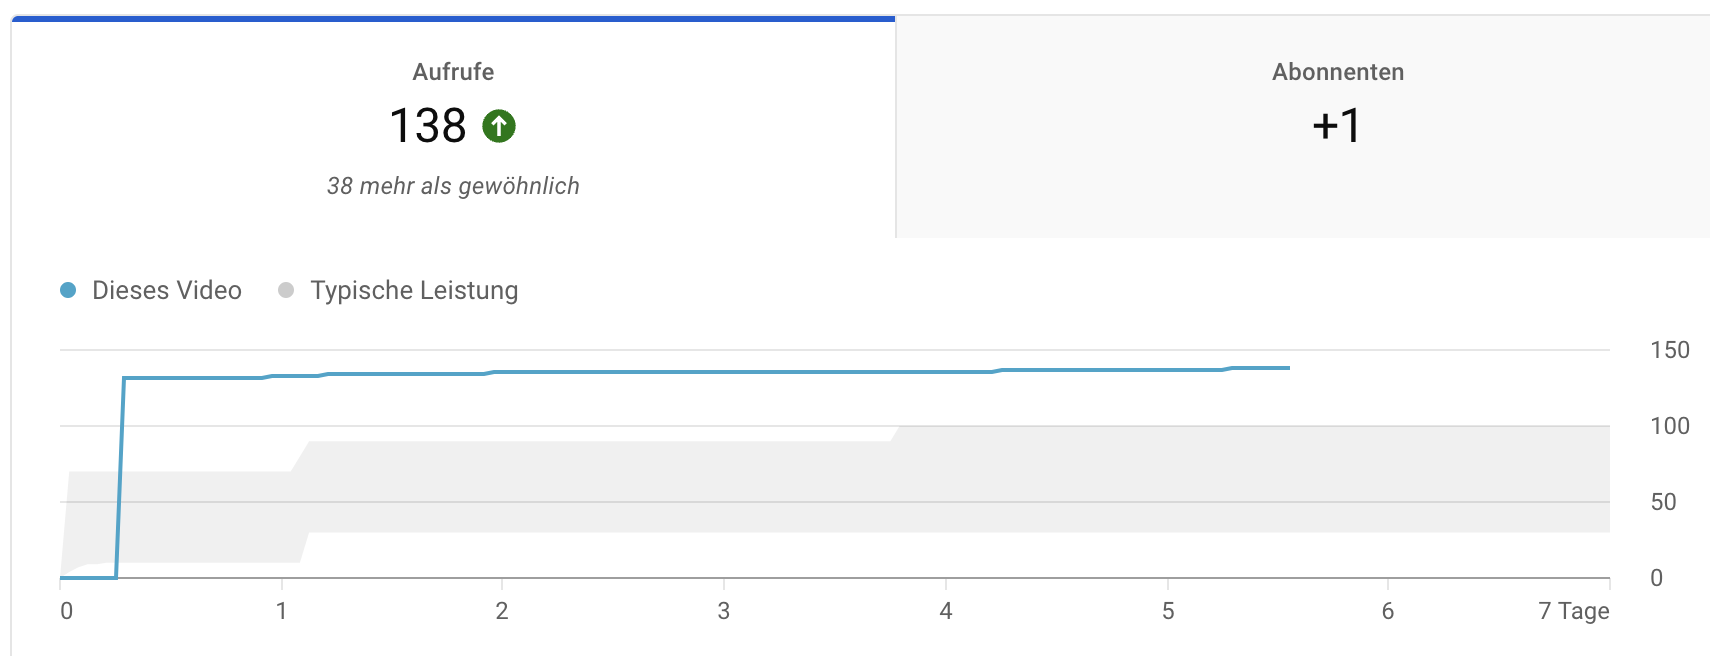Click the Typische Leistung legend label
1710x656 pixels.
[414, 290]
